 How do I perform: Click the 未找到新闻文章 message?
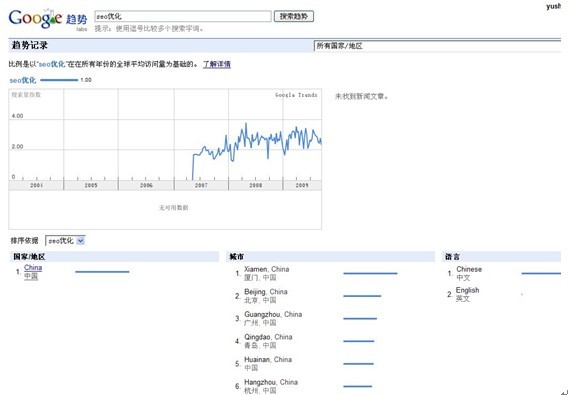(361, 96)
